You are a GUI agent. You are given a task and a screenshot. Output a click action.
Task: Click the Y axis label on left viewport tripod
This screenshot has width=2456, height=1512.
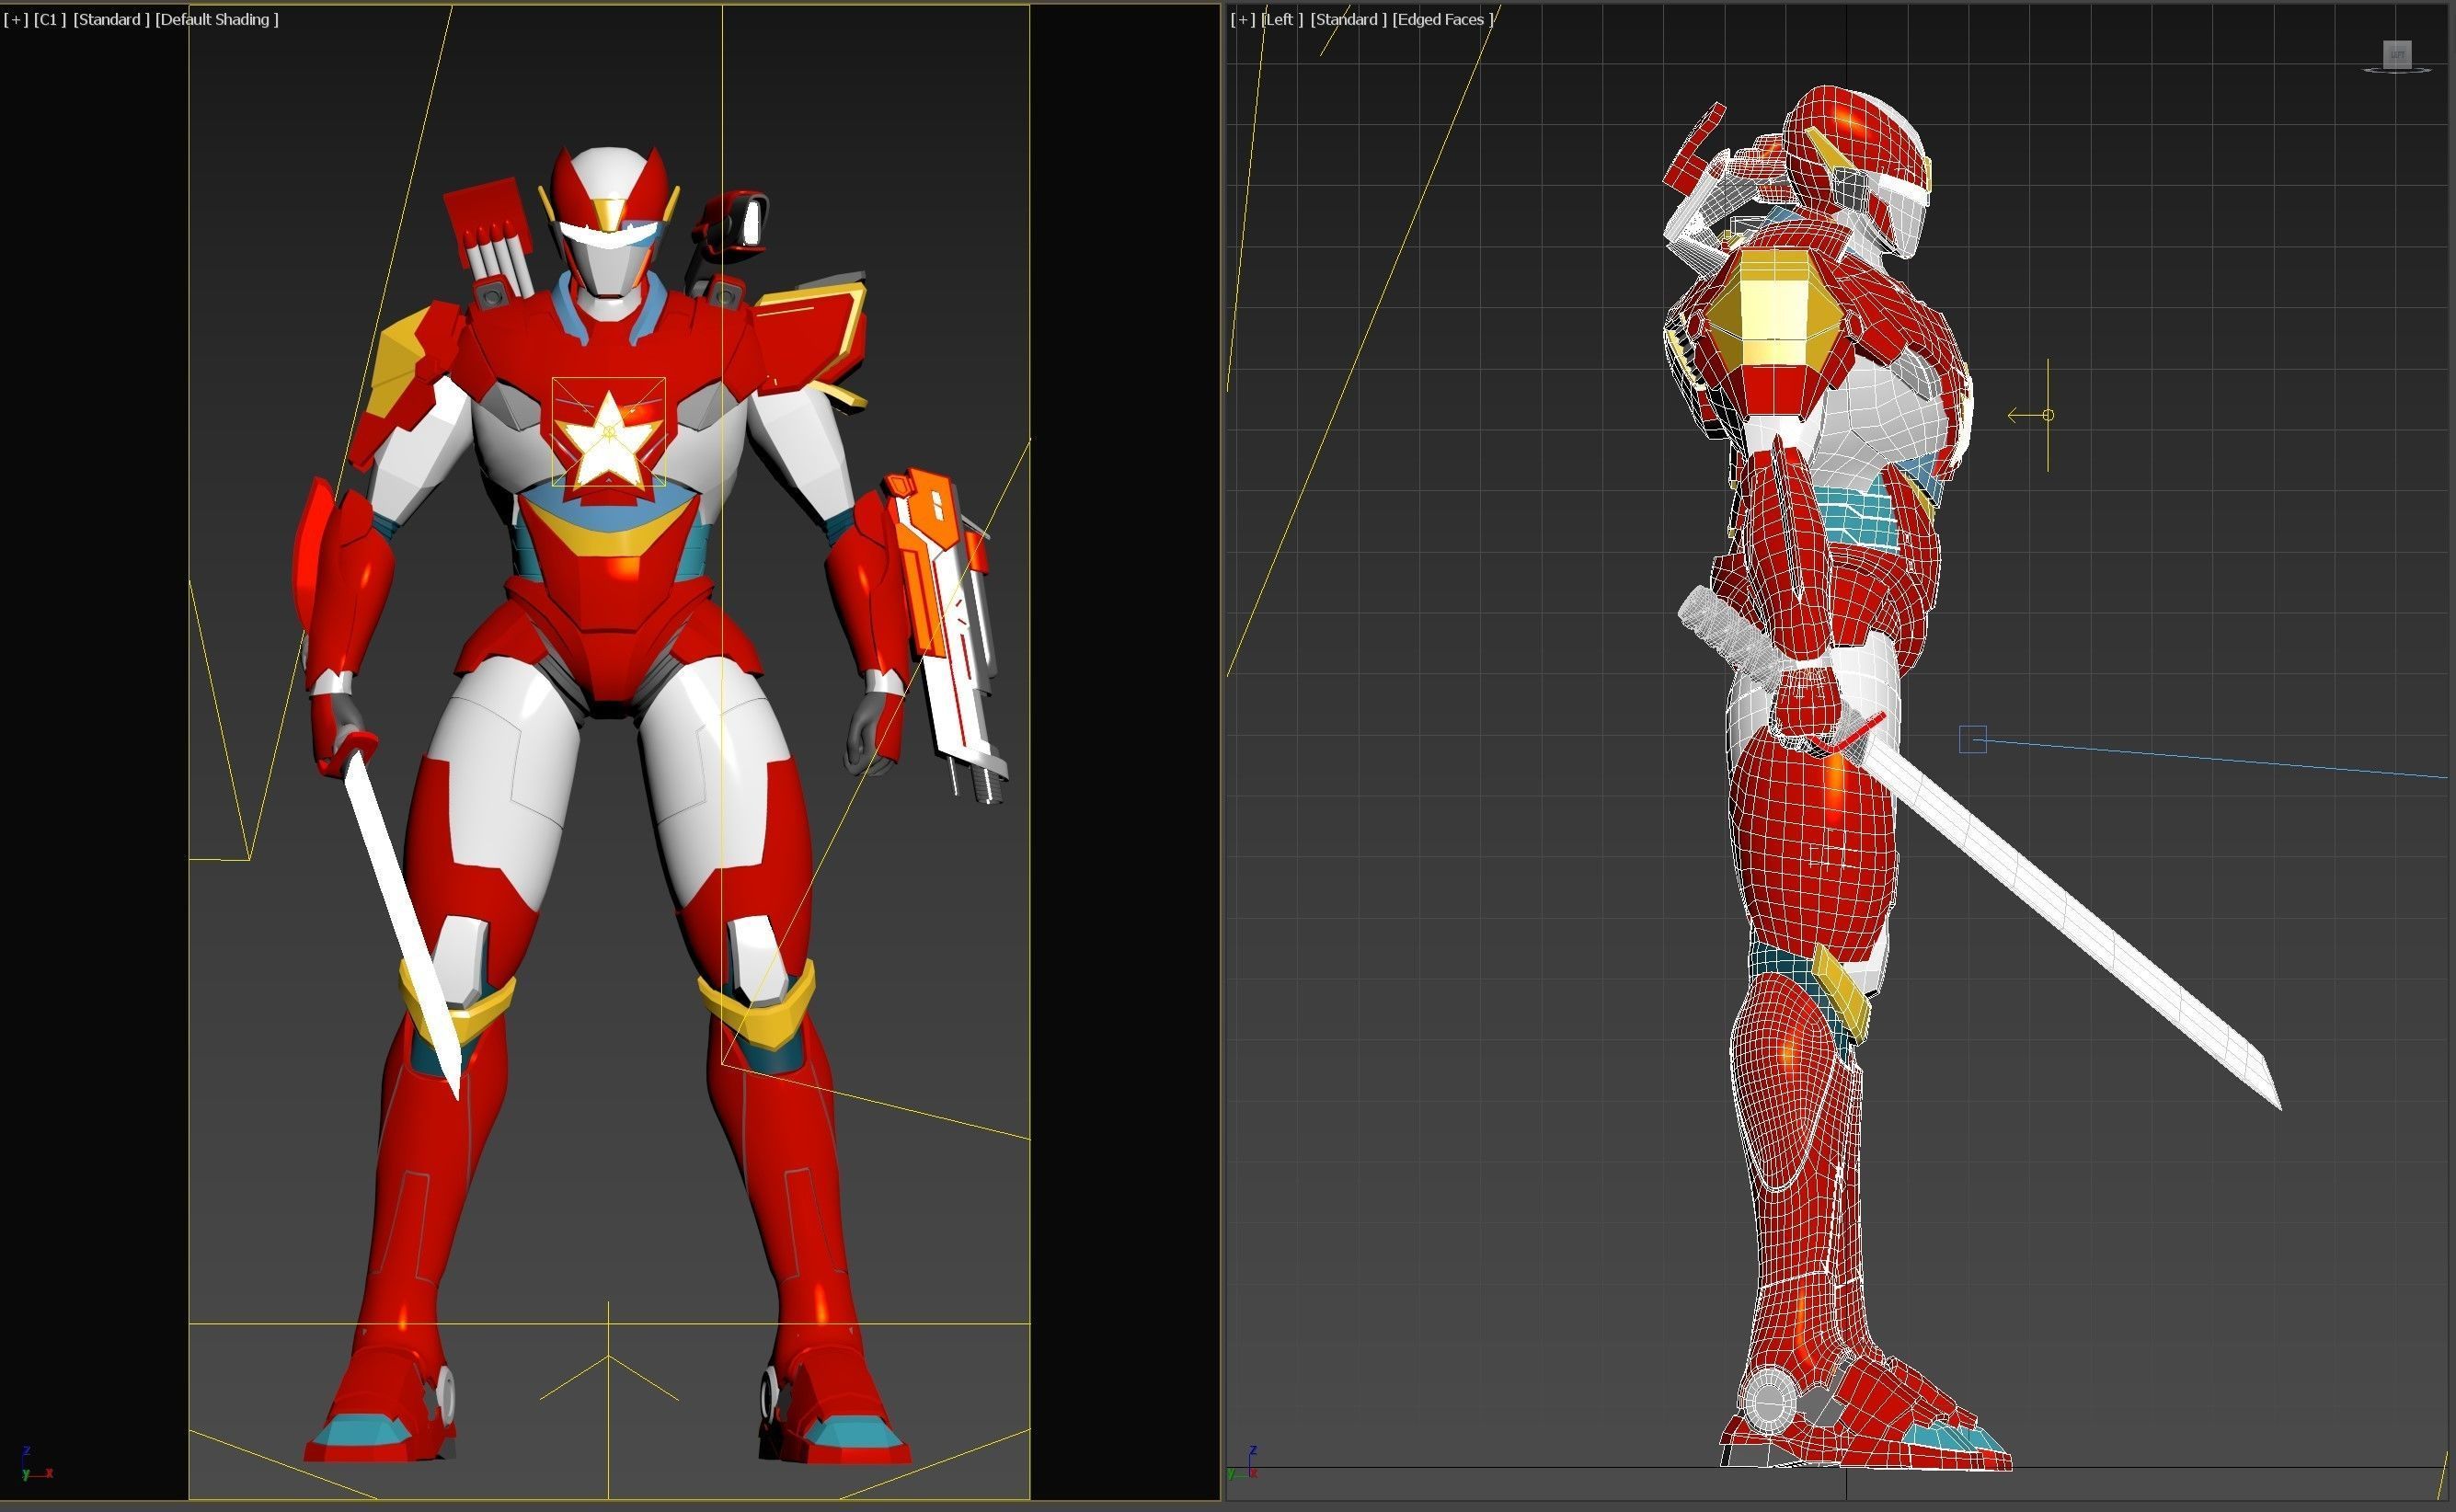click(x=25, y=1476)
